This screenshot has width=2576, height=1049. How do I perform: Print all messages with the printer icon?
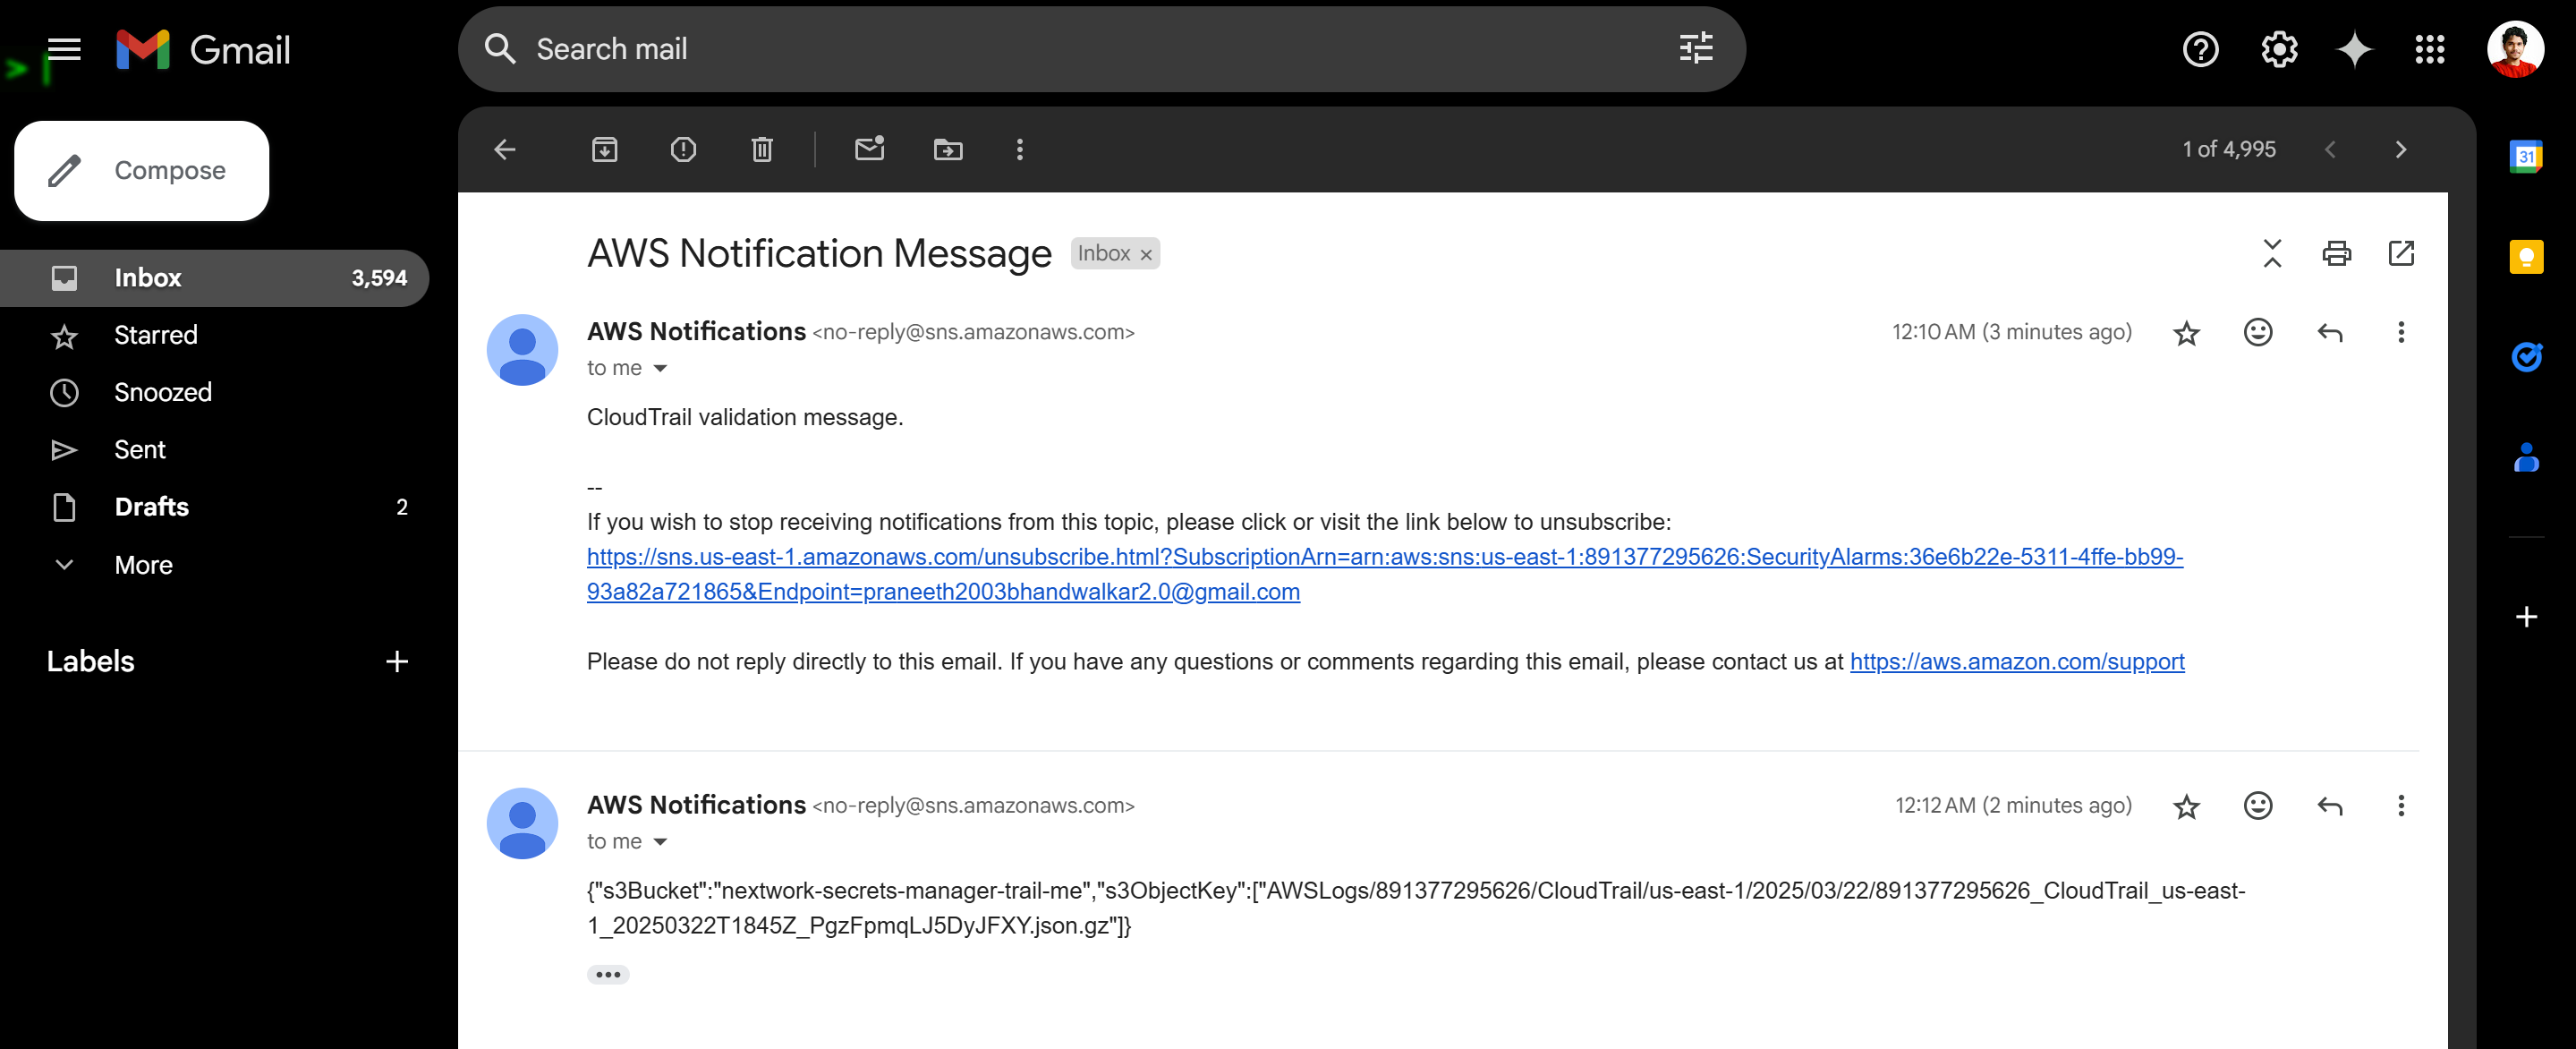[x=2336, y=254]
